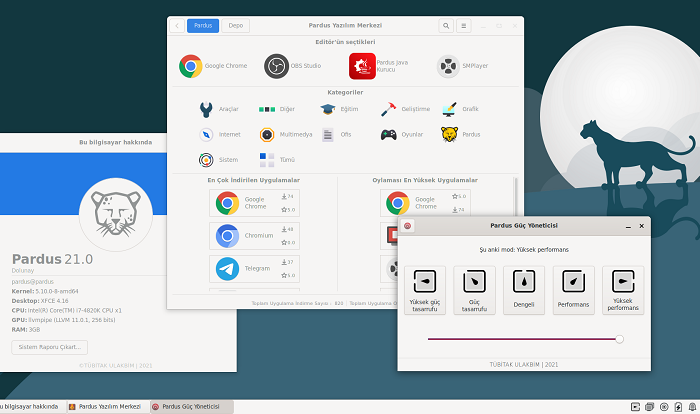The width and height of the screenshot is (700, 414).
Task: Open hamburger menu in Pardus Yazılım Merkezi
Action: [x=464, y=26]
